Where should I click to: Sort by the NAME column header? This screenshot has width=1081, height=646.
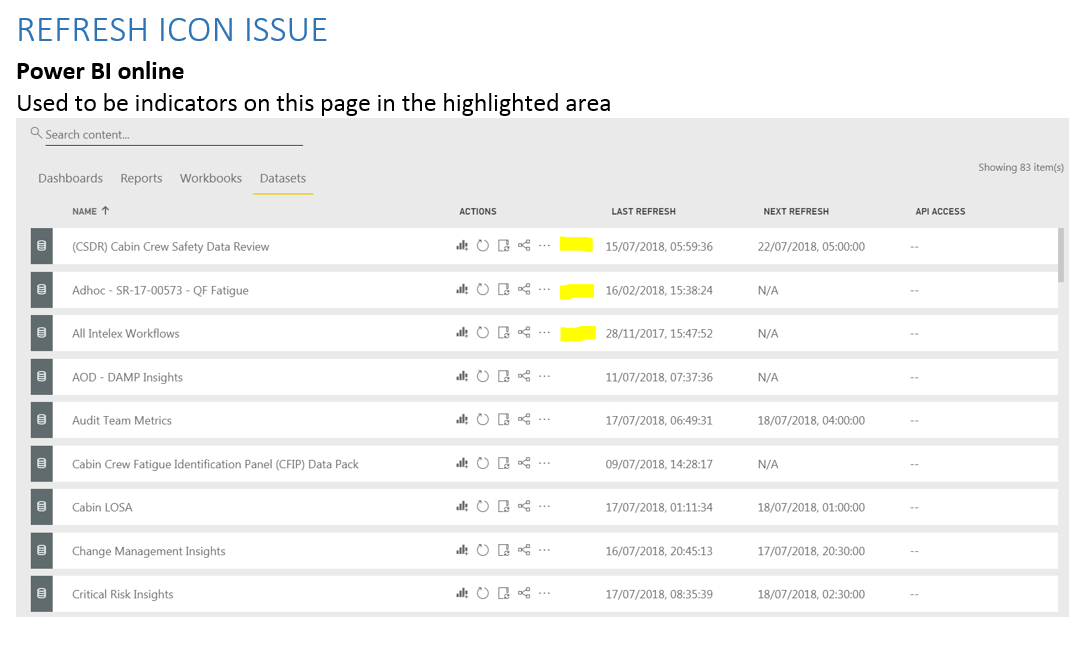coord(90,211)
